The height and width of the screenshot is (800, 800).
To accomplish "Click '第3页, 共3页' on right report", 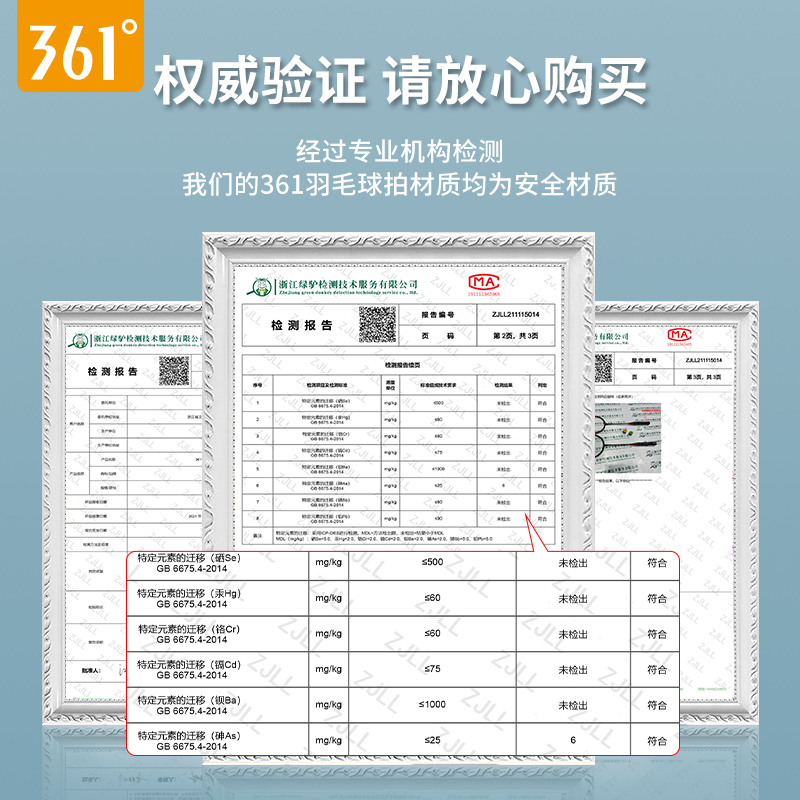I will pos(704,377).
